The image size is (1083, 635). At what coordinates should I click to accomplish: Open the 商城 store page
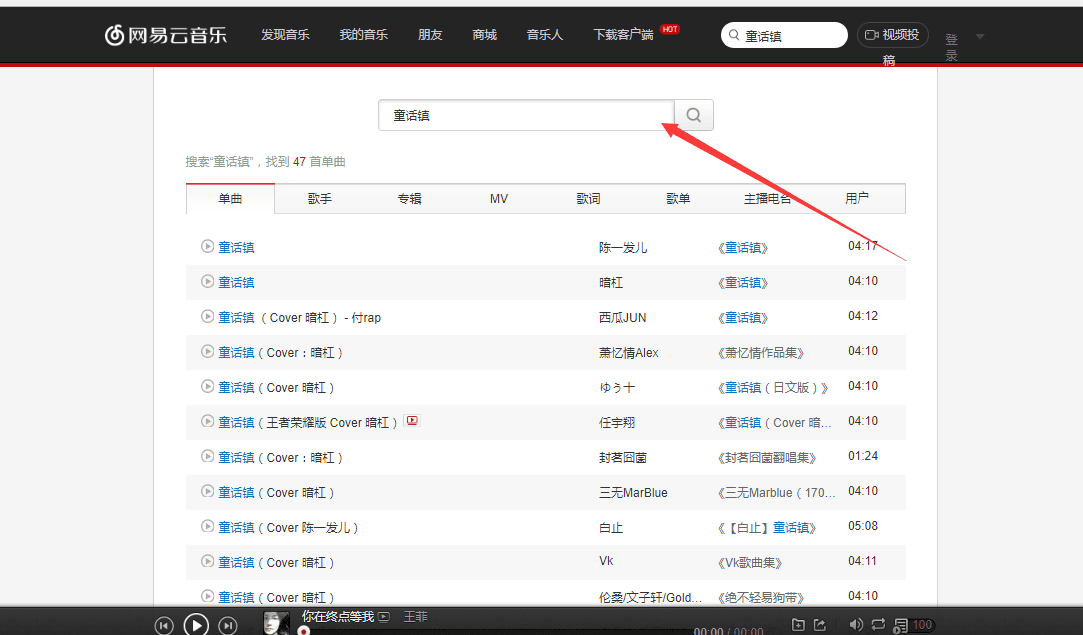[x=484, y=35]
